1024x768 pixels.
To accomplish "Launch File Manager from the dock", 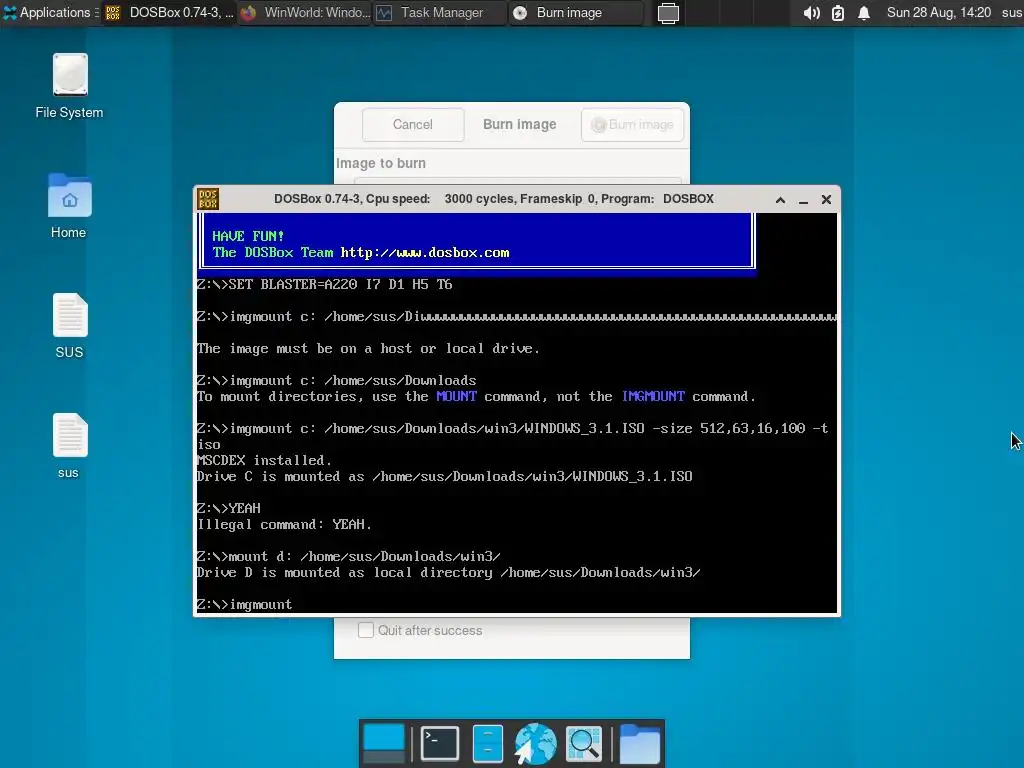I will 487,743.
